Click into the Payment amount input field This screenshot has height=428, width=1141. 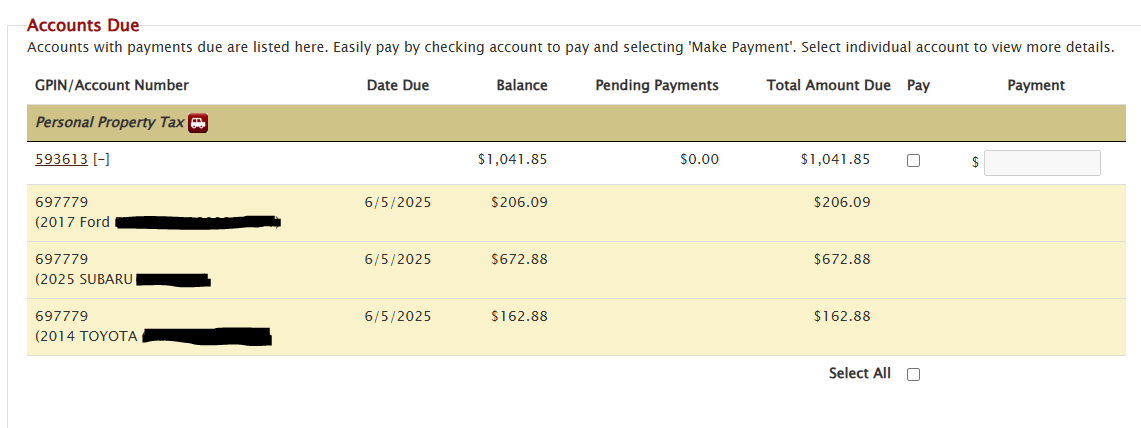[1042, 162]
